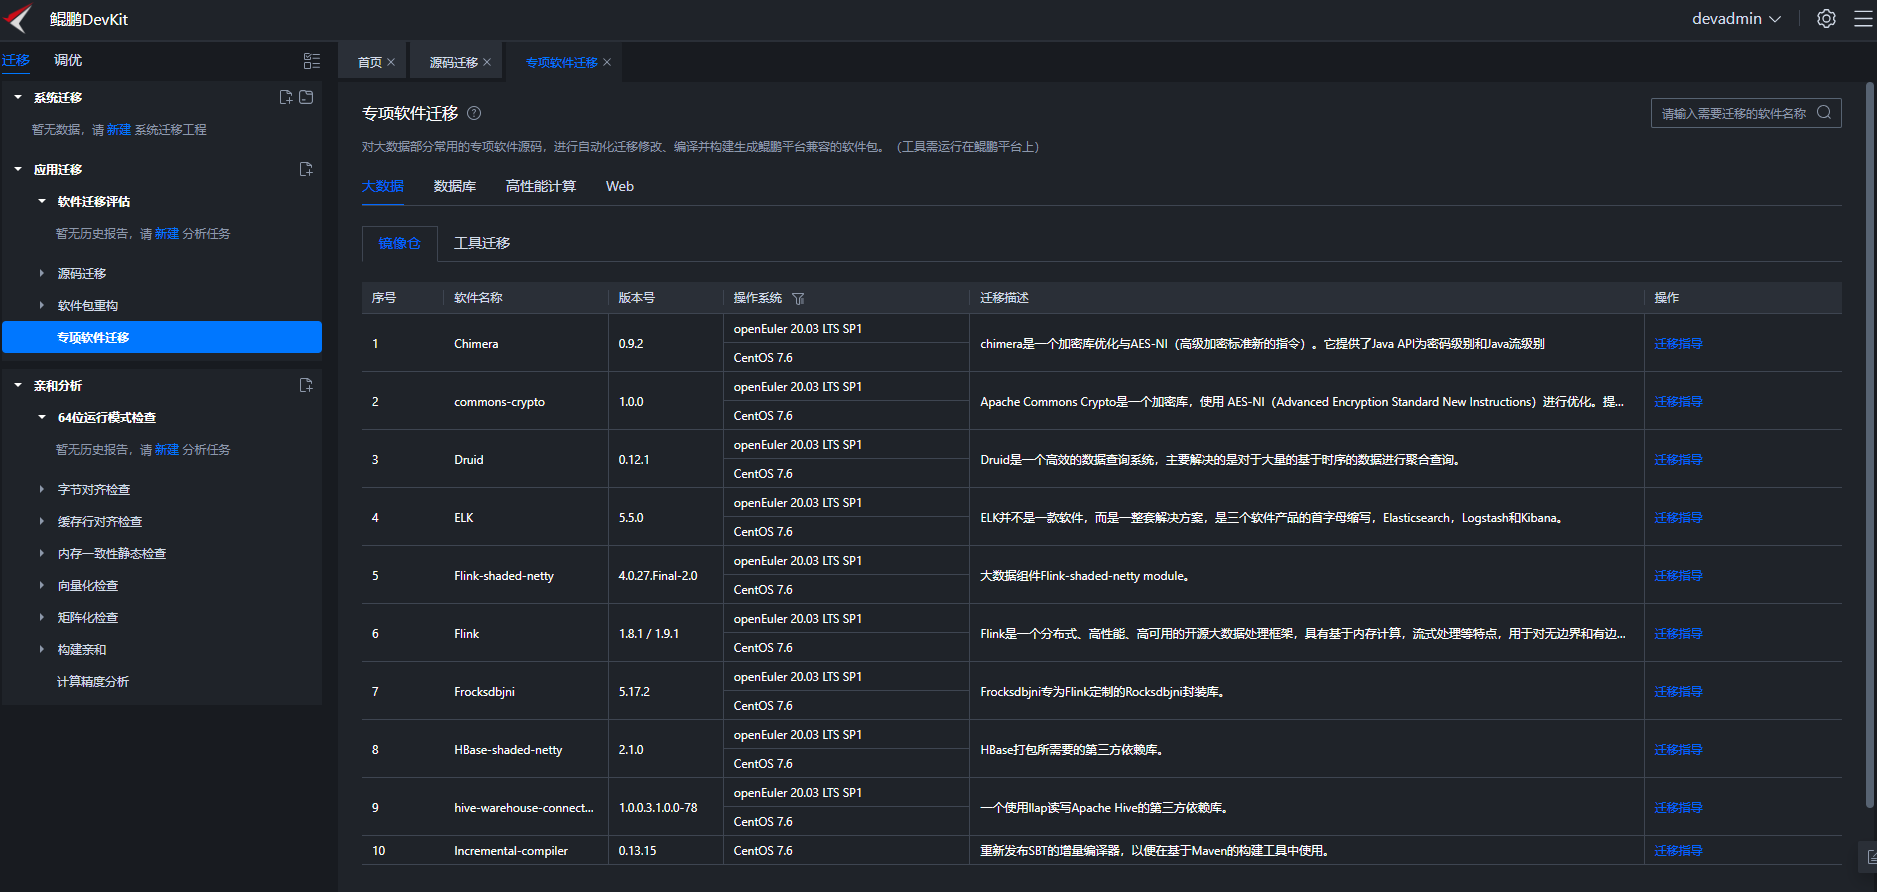The image size is (1877, 892).
Task: Select the 高性能计算 category tab
Action: point(541,186)
